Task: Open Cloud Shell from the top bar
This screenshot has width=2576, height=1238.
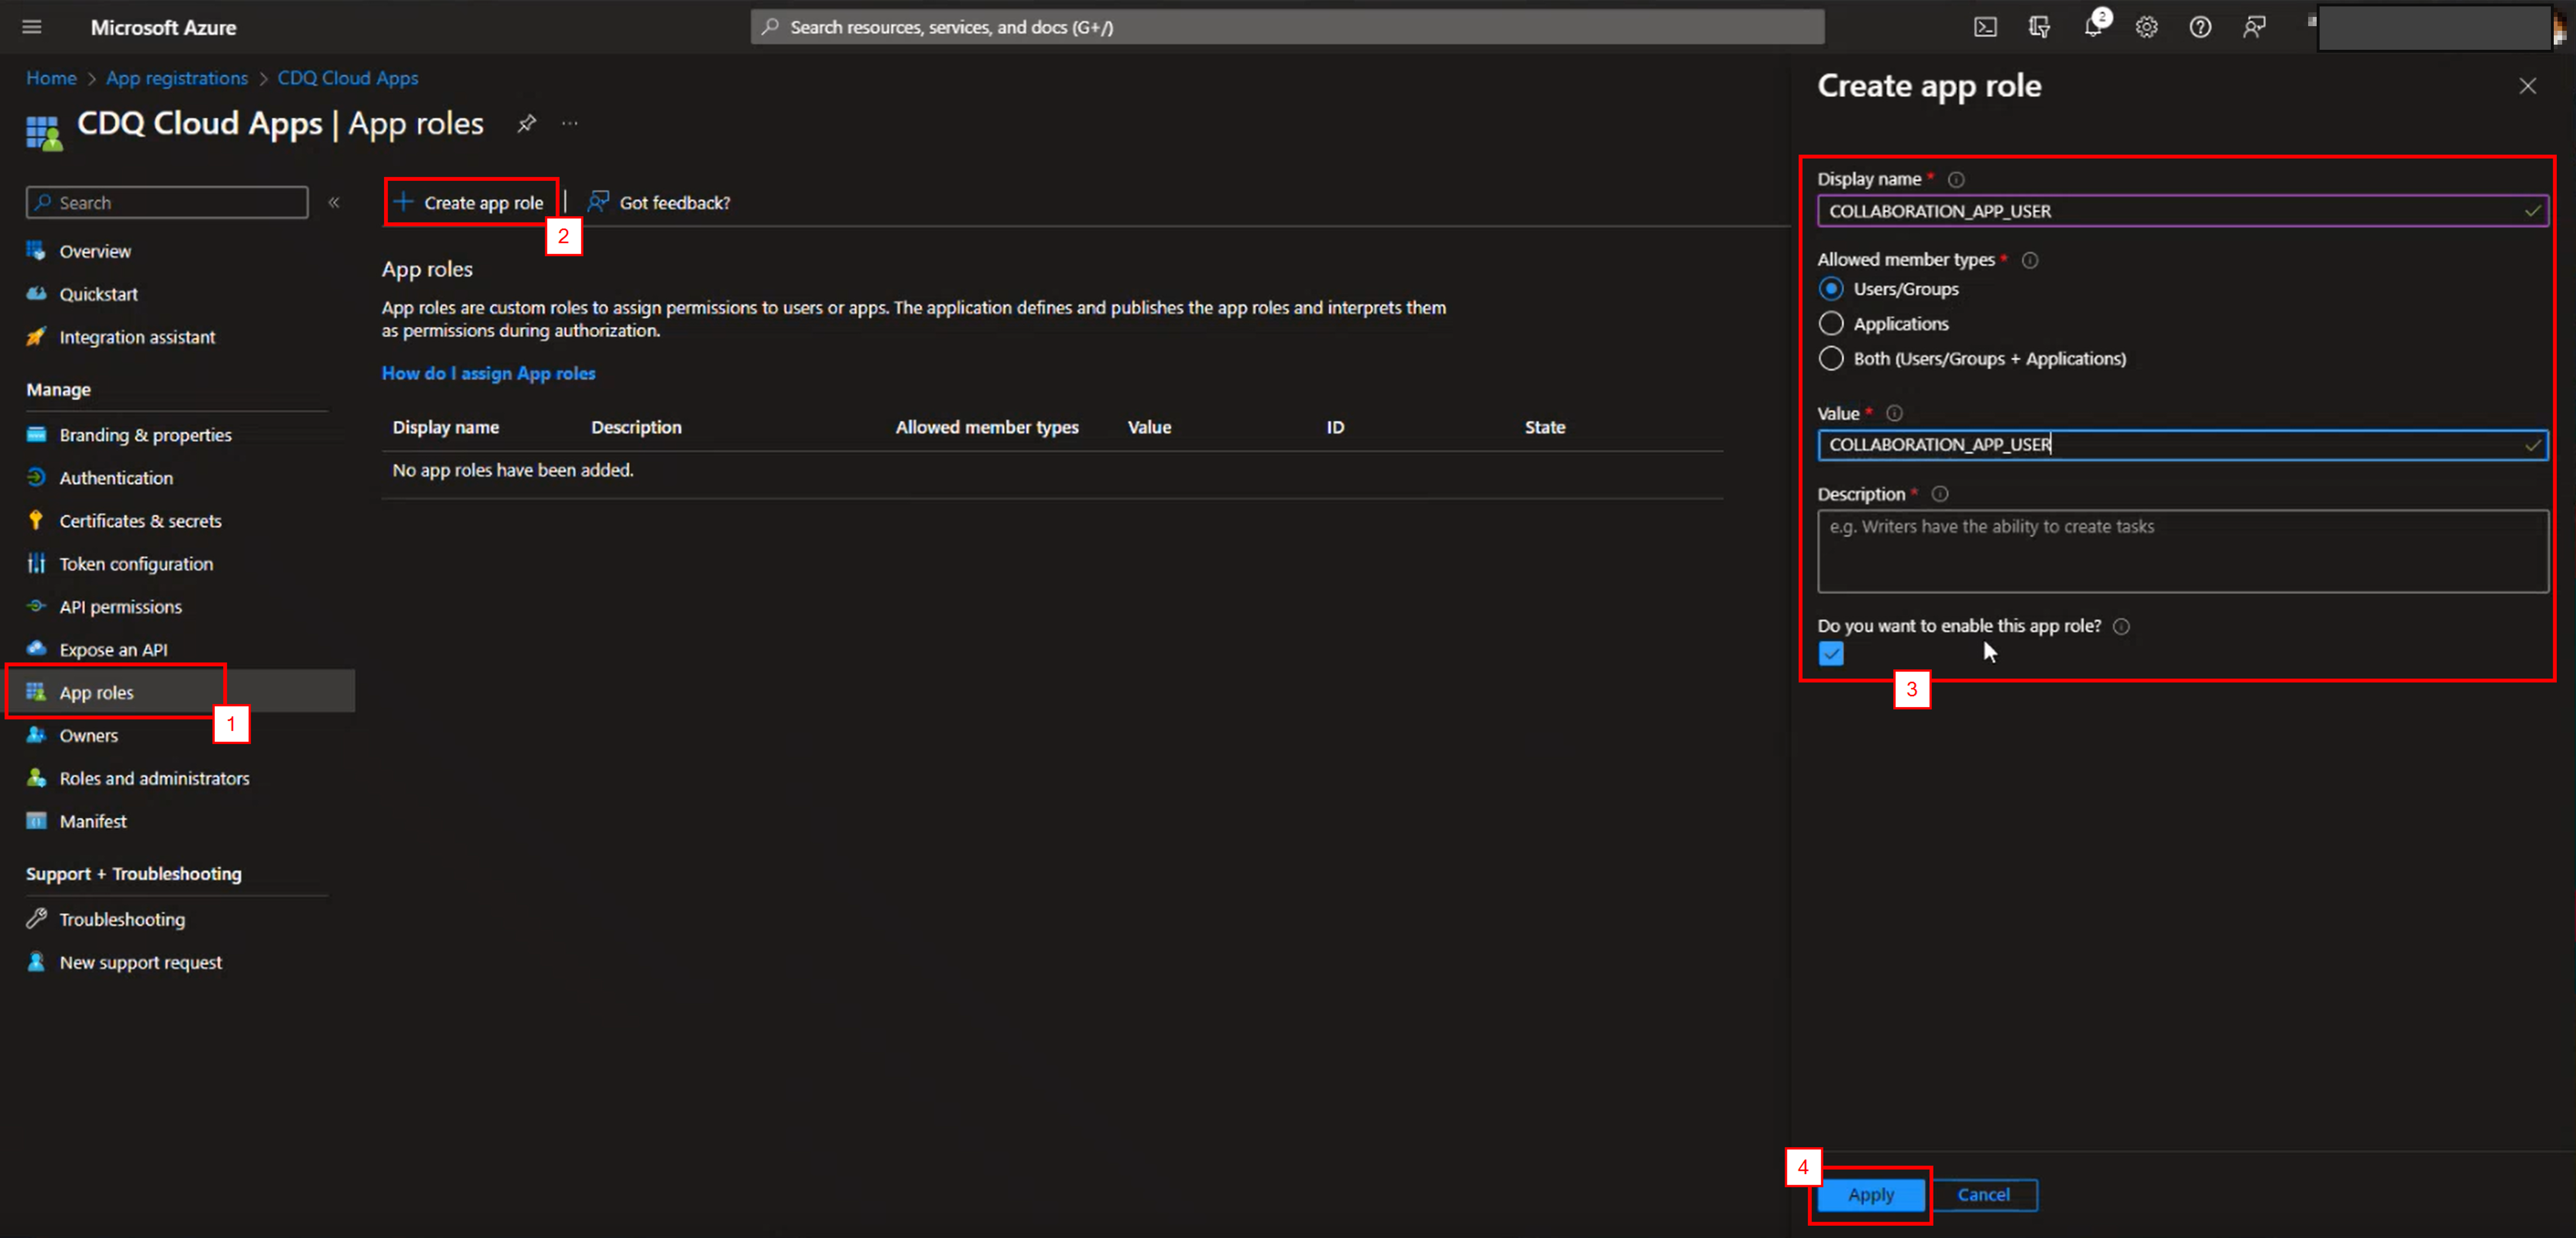Action: click(x=1985, y=27)
